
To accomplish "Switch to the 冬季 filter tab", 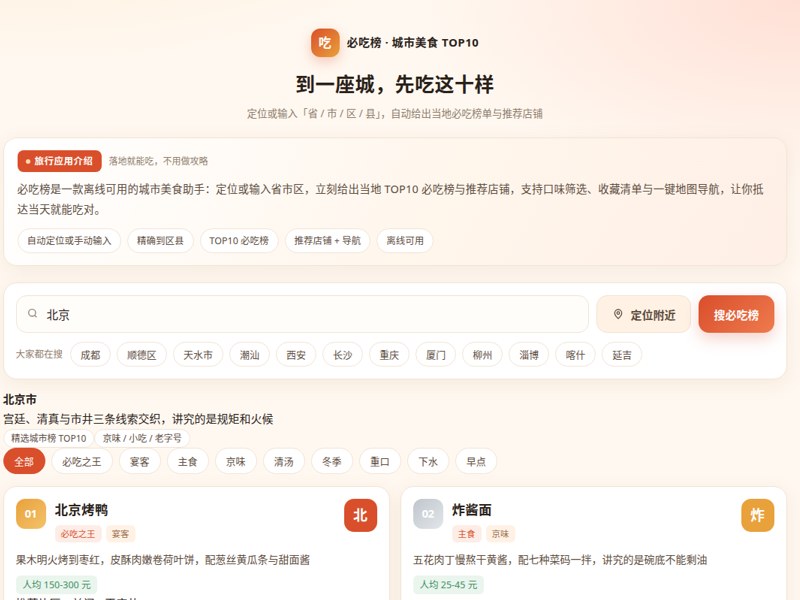I will click(x=332, y=462).
